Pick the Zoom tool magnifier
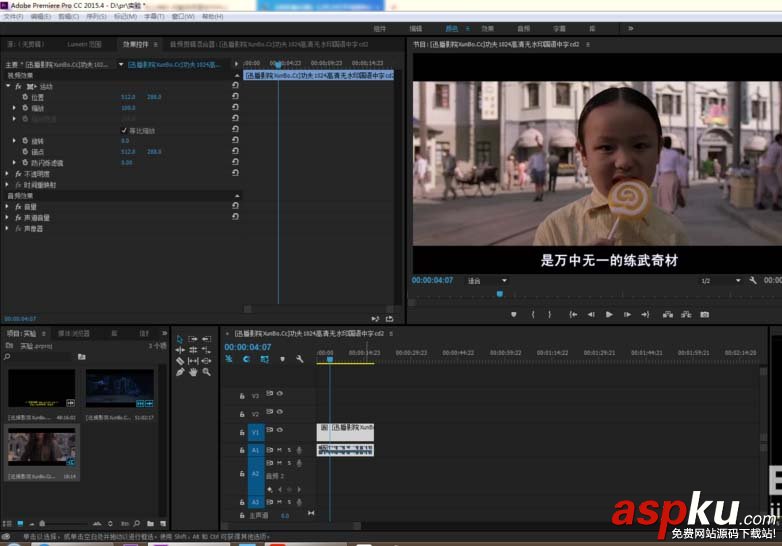 (206, 372)
